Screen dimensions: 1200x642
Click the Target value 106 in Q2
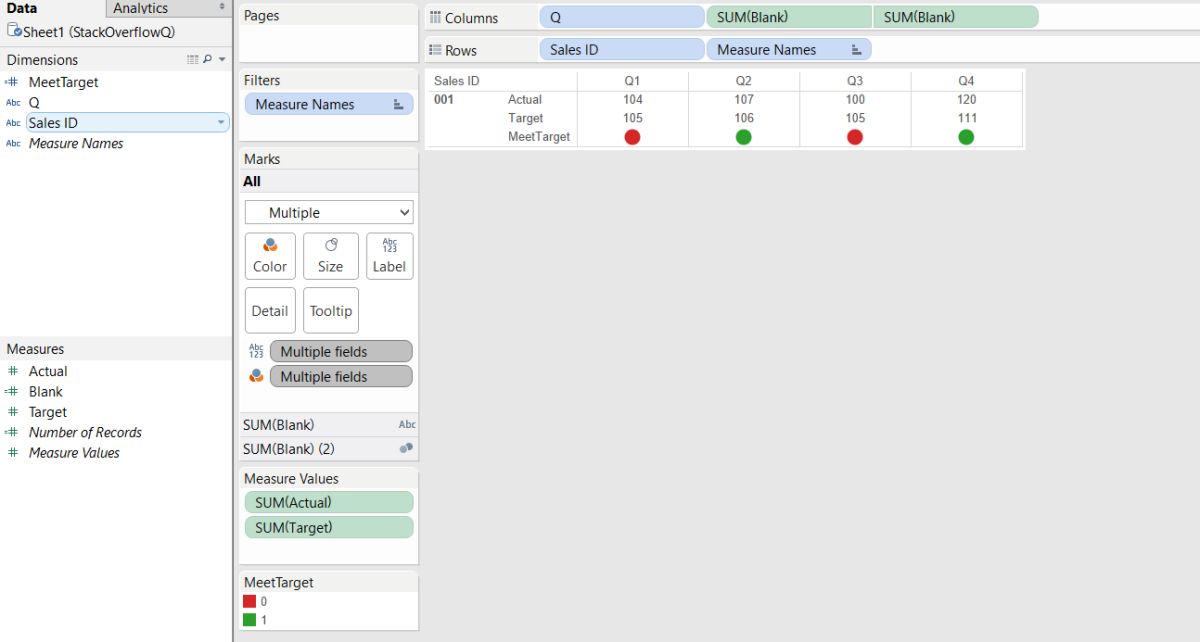click(x=743, y=118)
